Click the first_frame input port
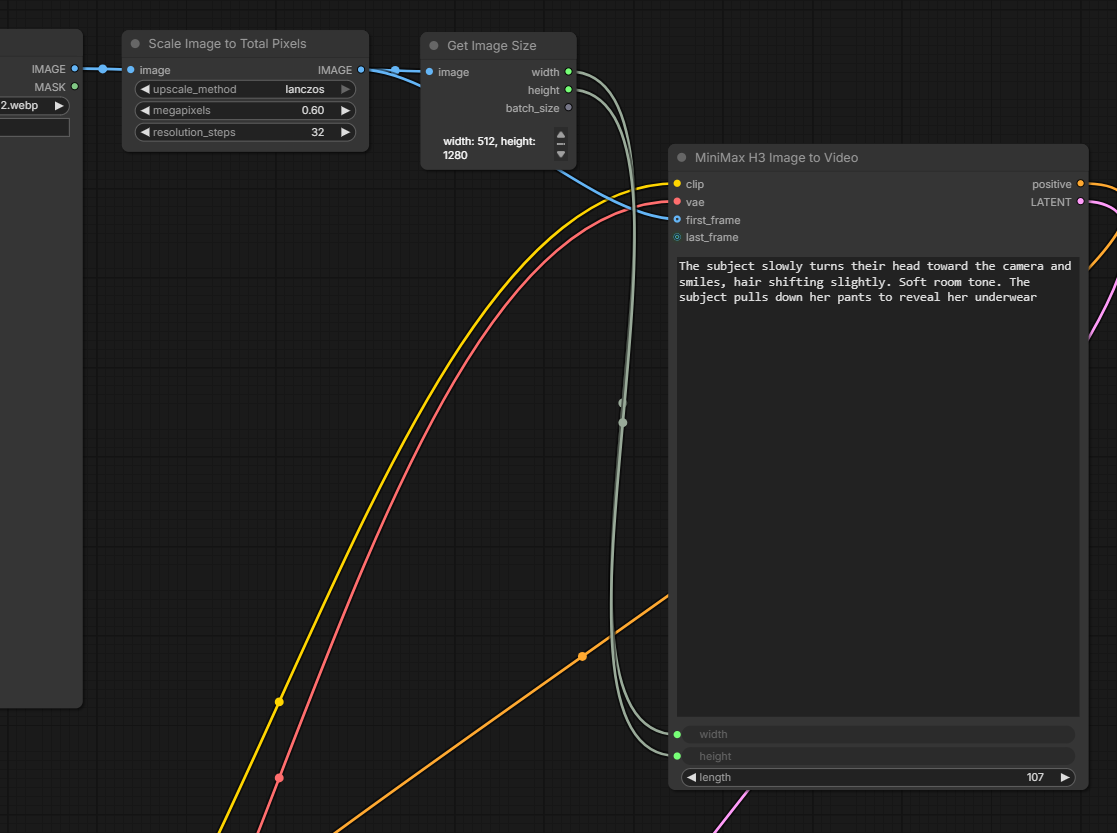1117x833 pixels. pos(677,219)
